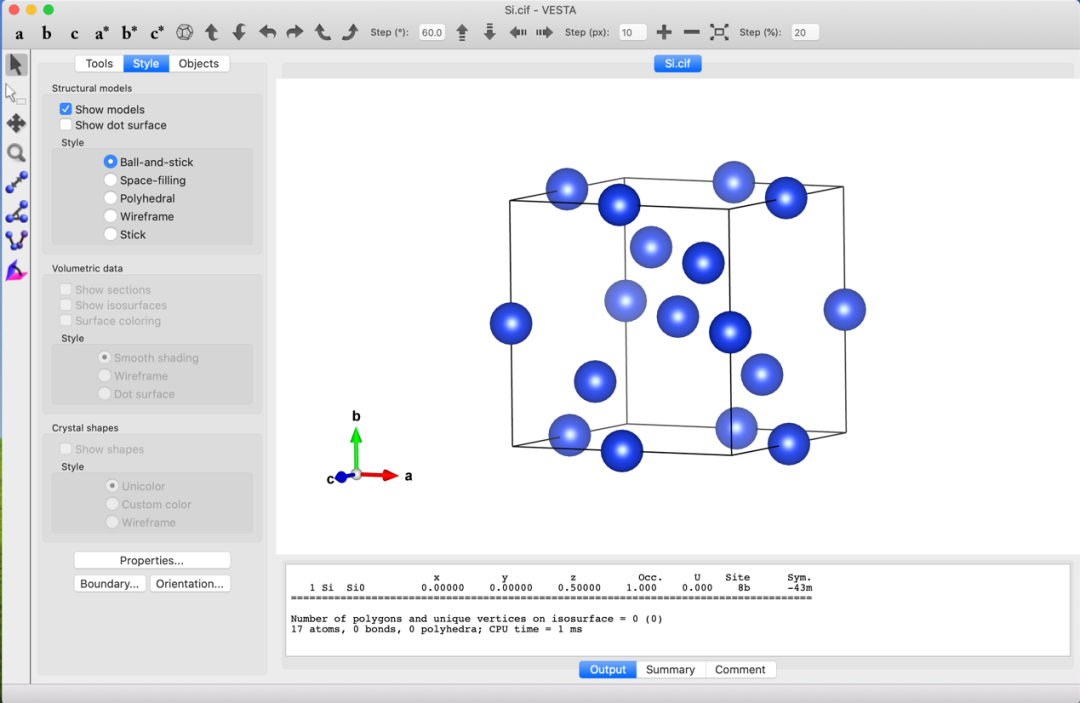View structure along the b axis
The width and height of the screenshot is (1080, 703).
[x=46, y=33]
